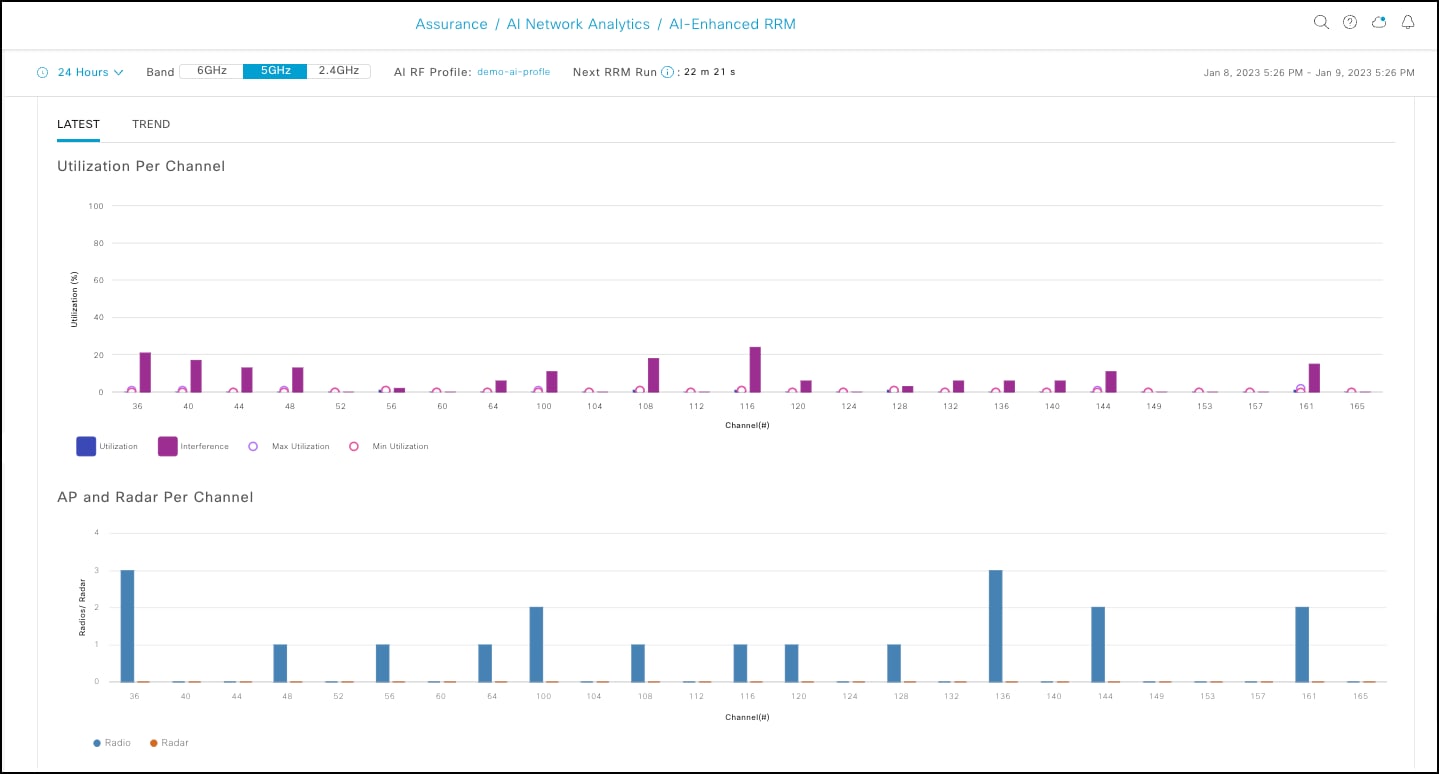
Task: Click the 'Radios/ Radar' axis title
Action: coord(82,607)
